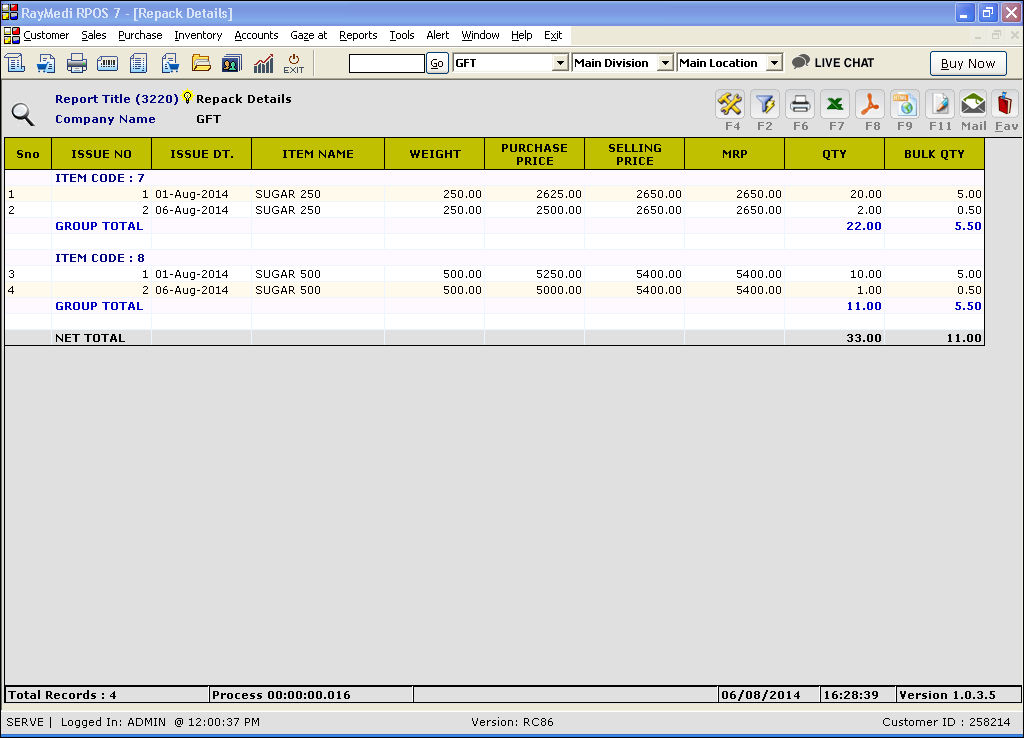This screenshot has width=1024, height=738.
Task: Open the F4 tools settings icon
Action: [x=732, y=104]
